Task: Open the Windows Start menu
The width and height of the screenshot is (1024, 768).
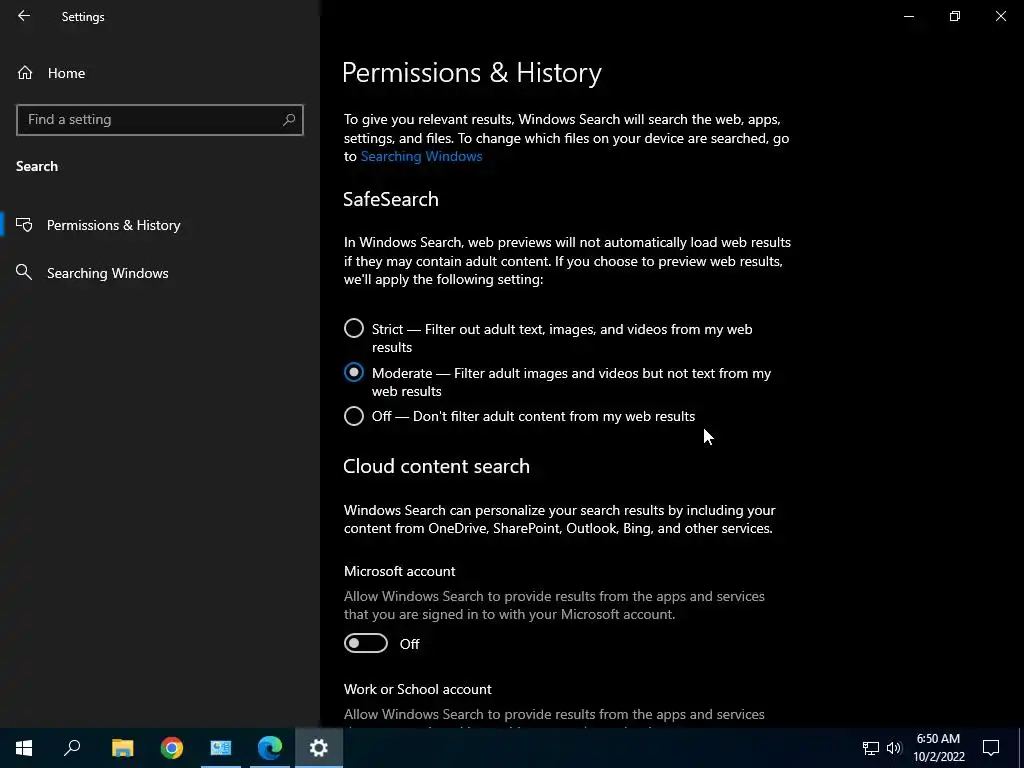Action: coord(24,748)
